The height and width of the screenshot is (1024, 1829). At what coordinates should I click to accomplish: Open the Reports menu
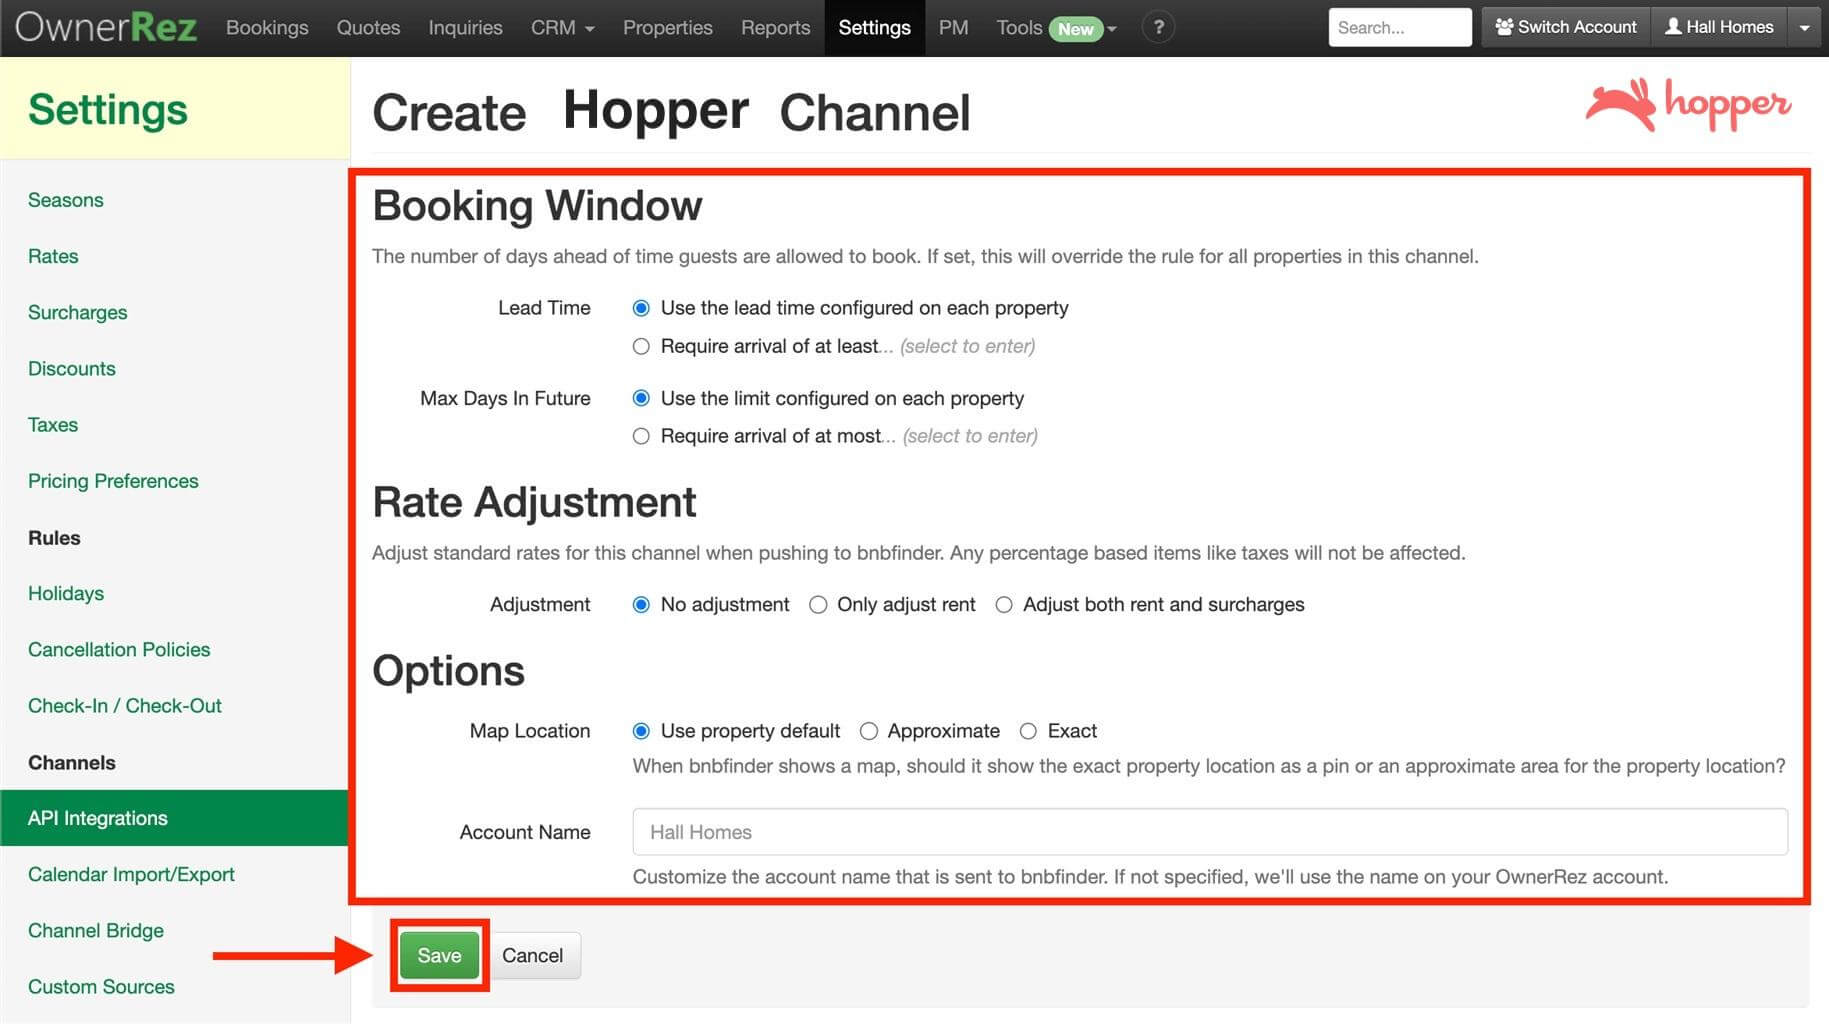(774, 27)
